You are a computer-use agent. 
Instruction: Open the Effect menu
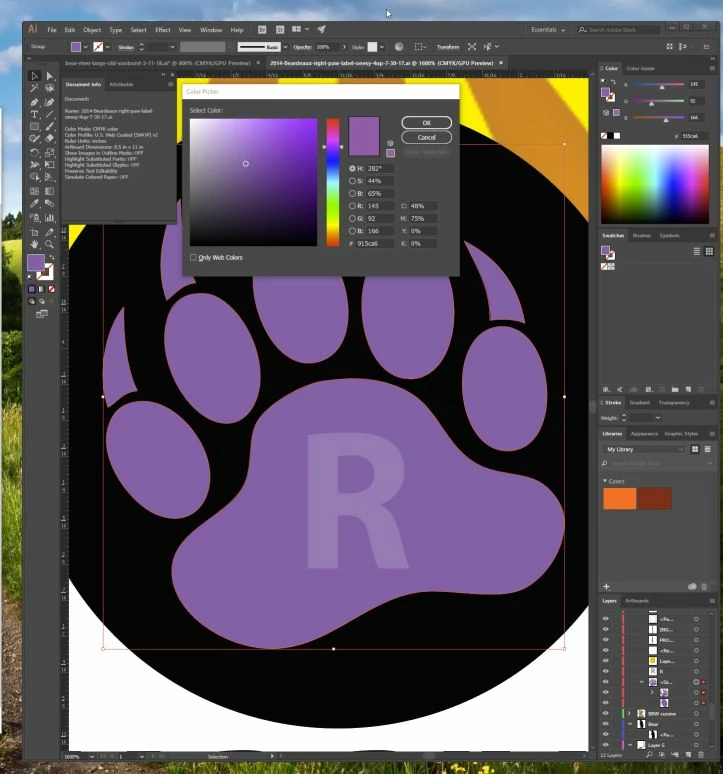point(162,30)
